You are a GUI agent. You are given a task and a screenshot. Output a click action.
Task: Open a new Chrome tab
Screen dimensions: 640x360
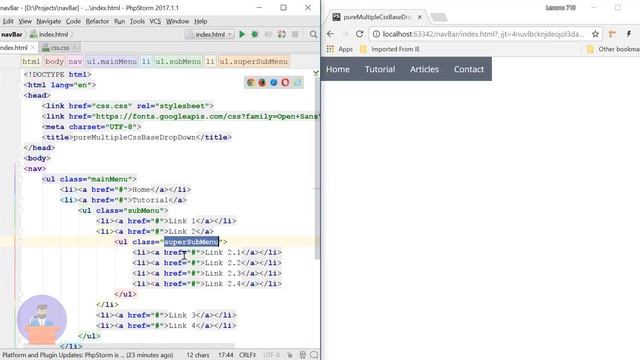click(439, 17)
